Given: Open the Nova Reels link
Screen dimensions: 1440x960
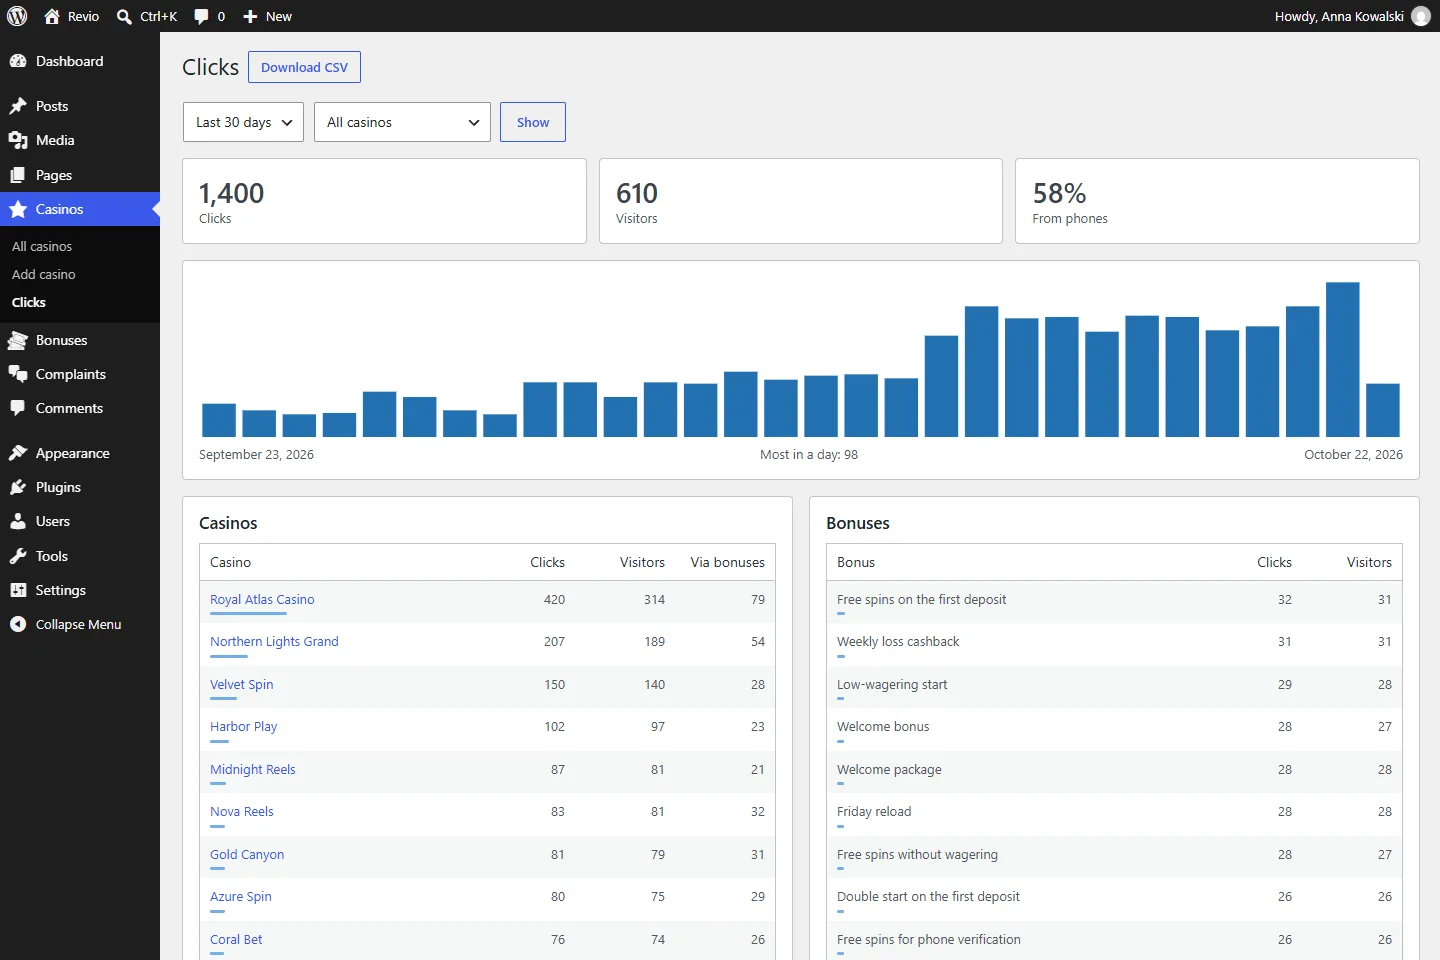Looking at the screenshot, I should point(241,811).
